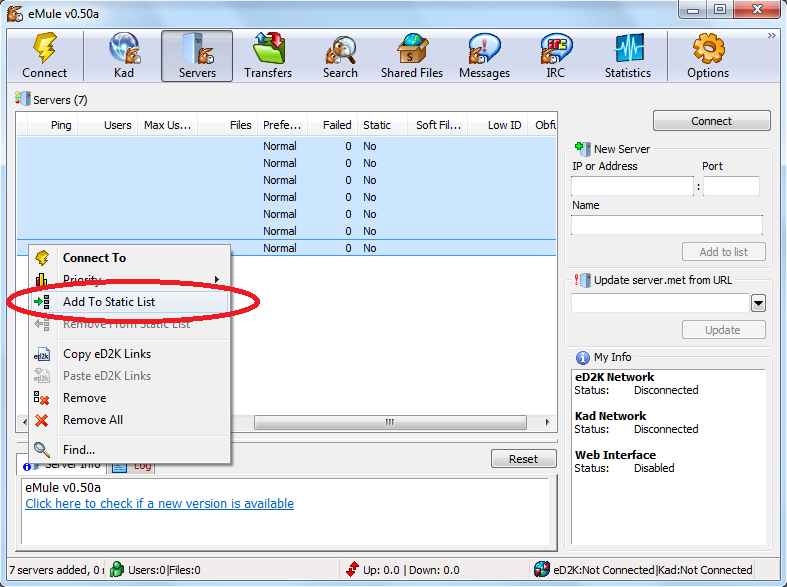
Task: Open the Messages page
Action: [484, 55]
